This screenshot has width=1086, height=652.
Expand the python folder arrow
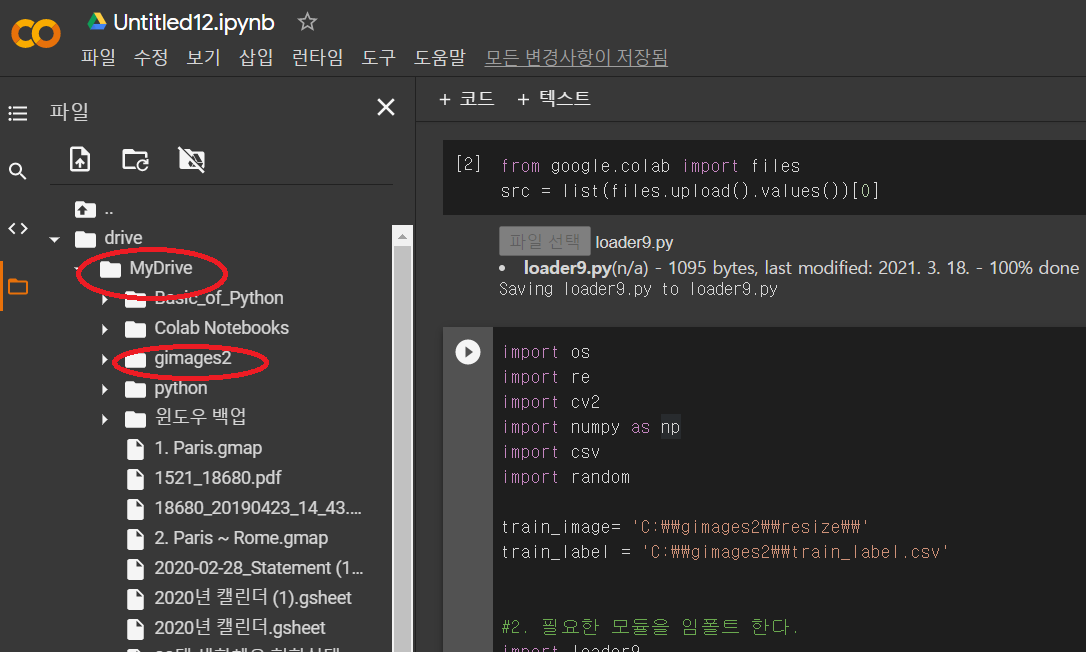coord(105,389)
